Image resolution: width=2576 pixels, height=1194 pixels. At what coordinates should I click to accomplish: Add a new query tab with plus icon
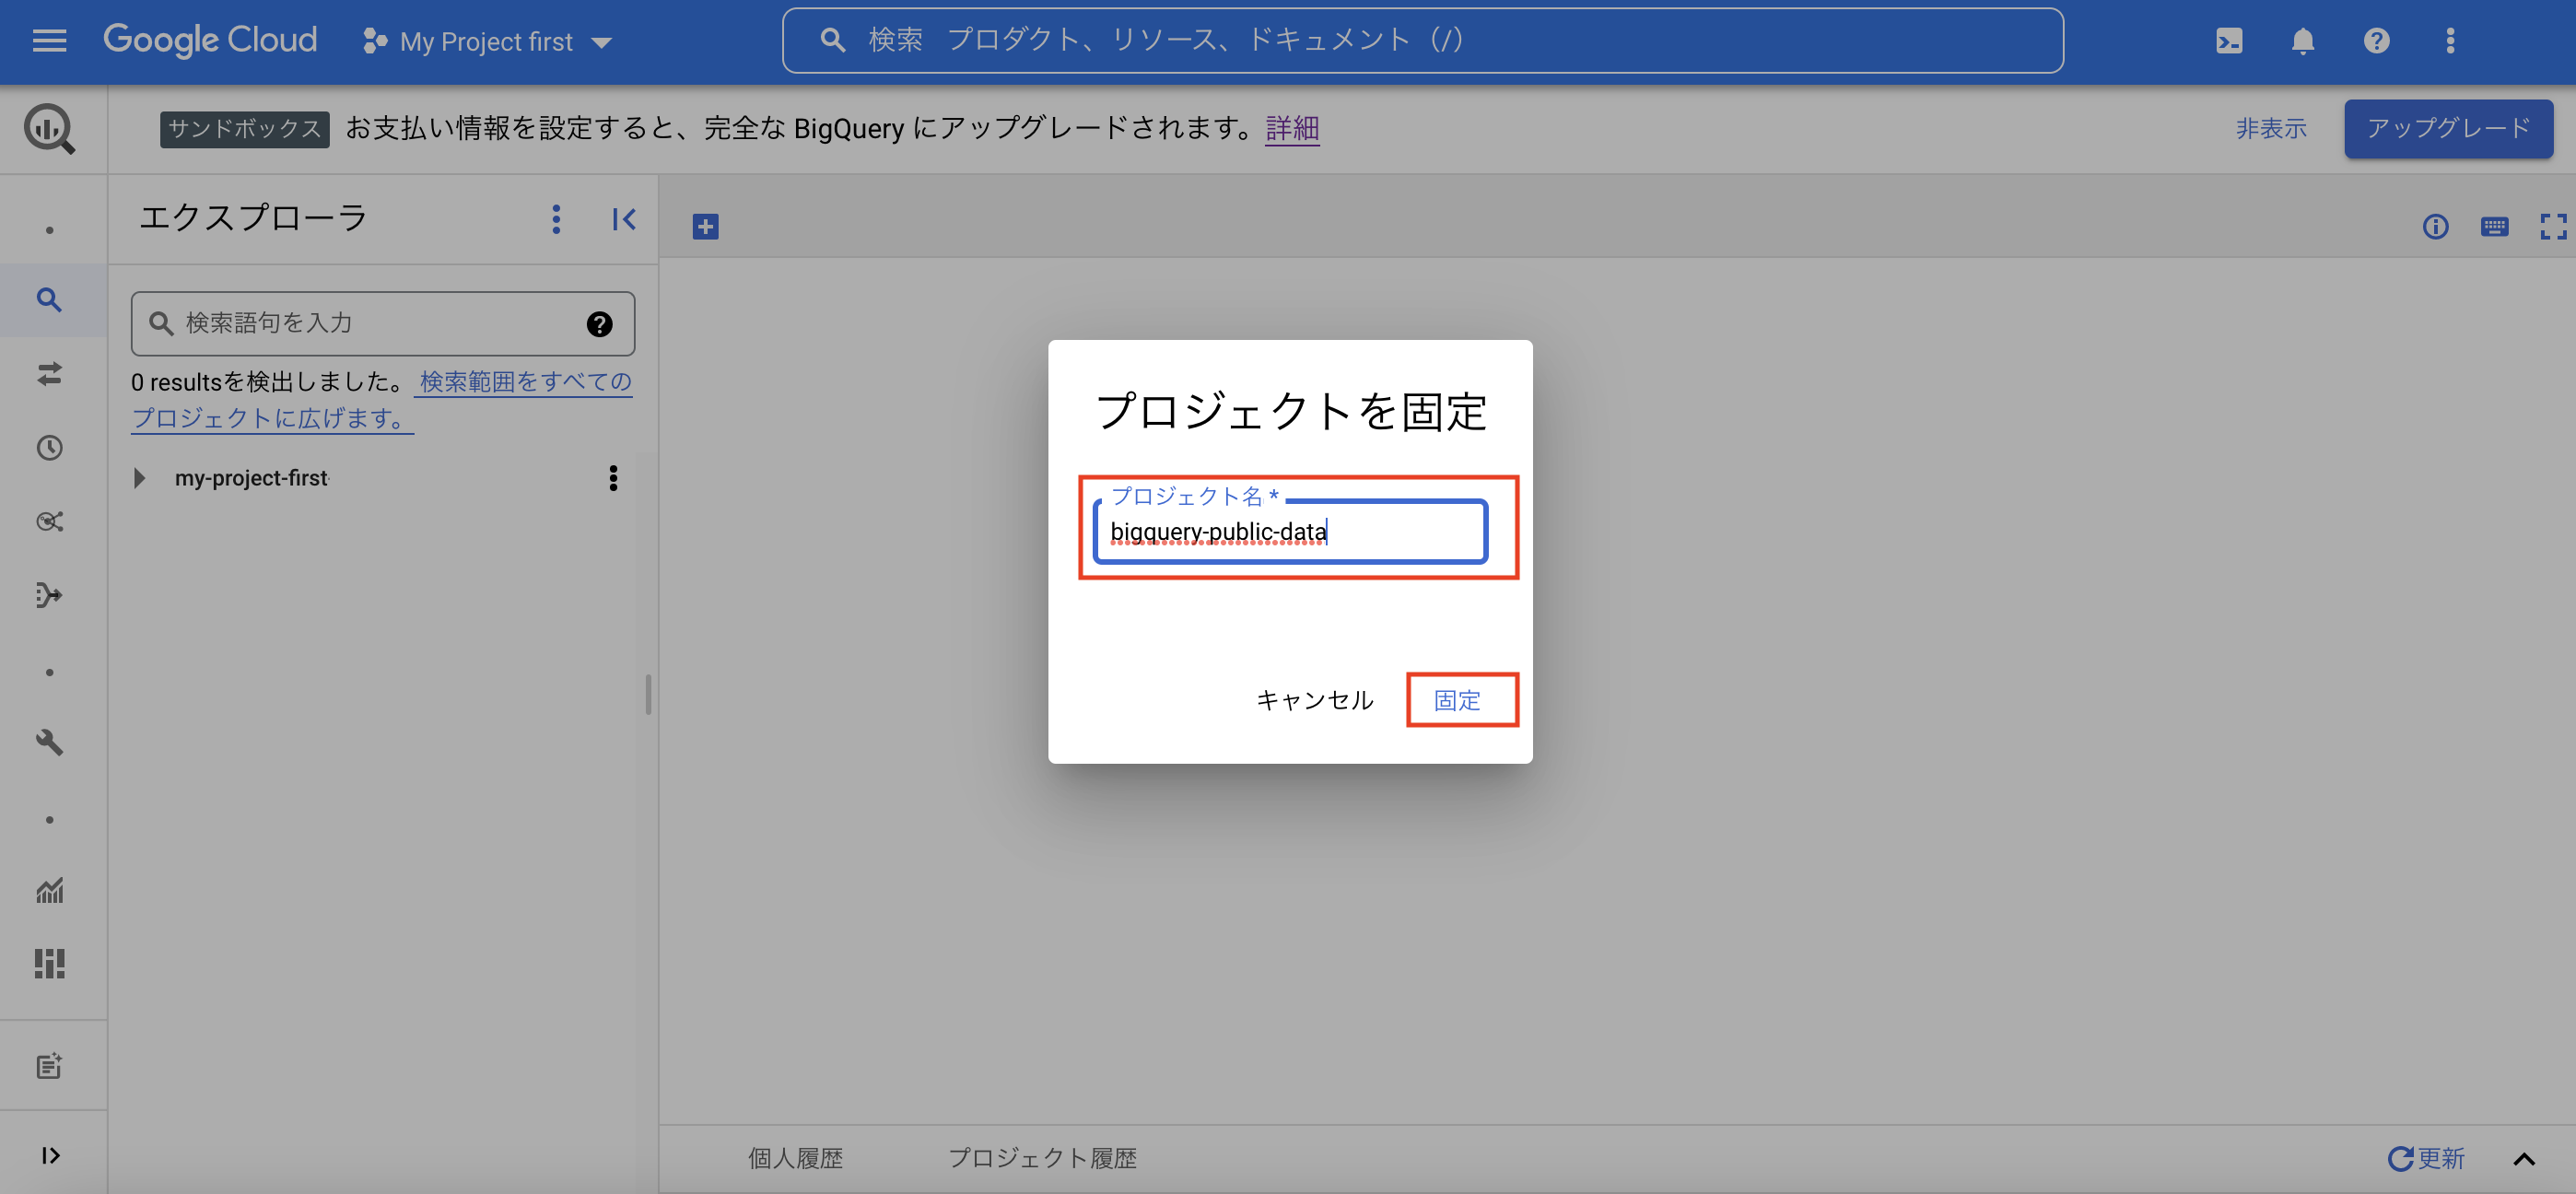(705, 227)
